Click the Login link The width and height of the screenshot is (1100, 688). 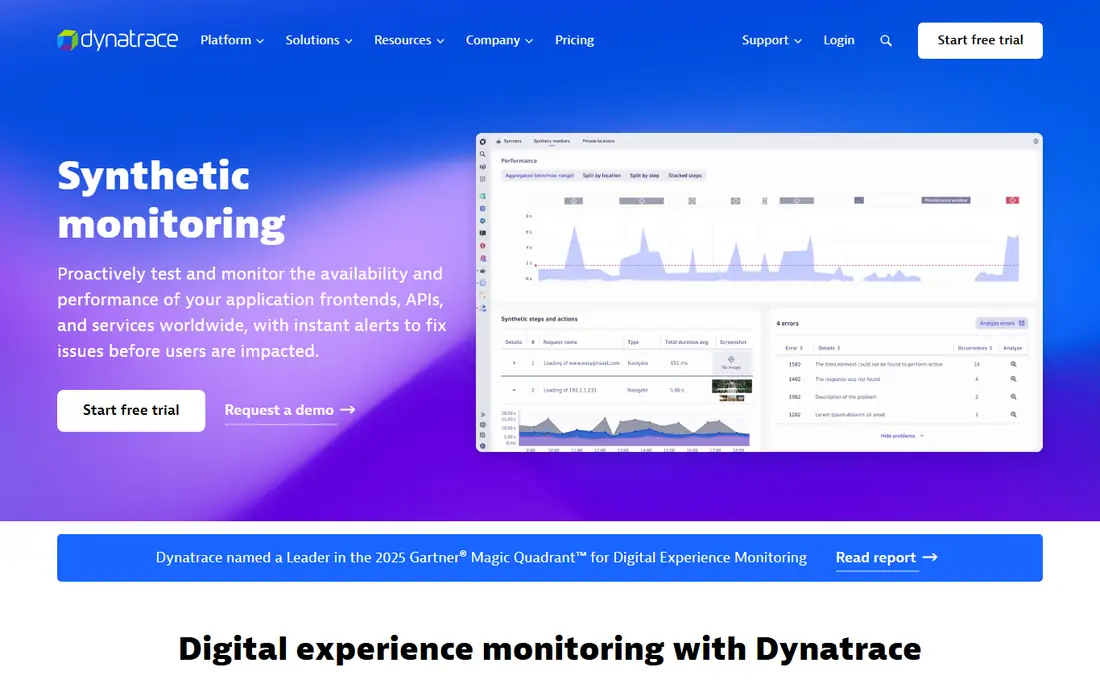(x=839, y=40)
